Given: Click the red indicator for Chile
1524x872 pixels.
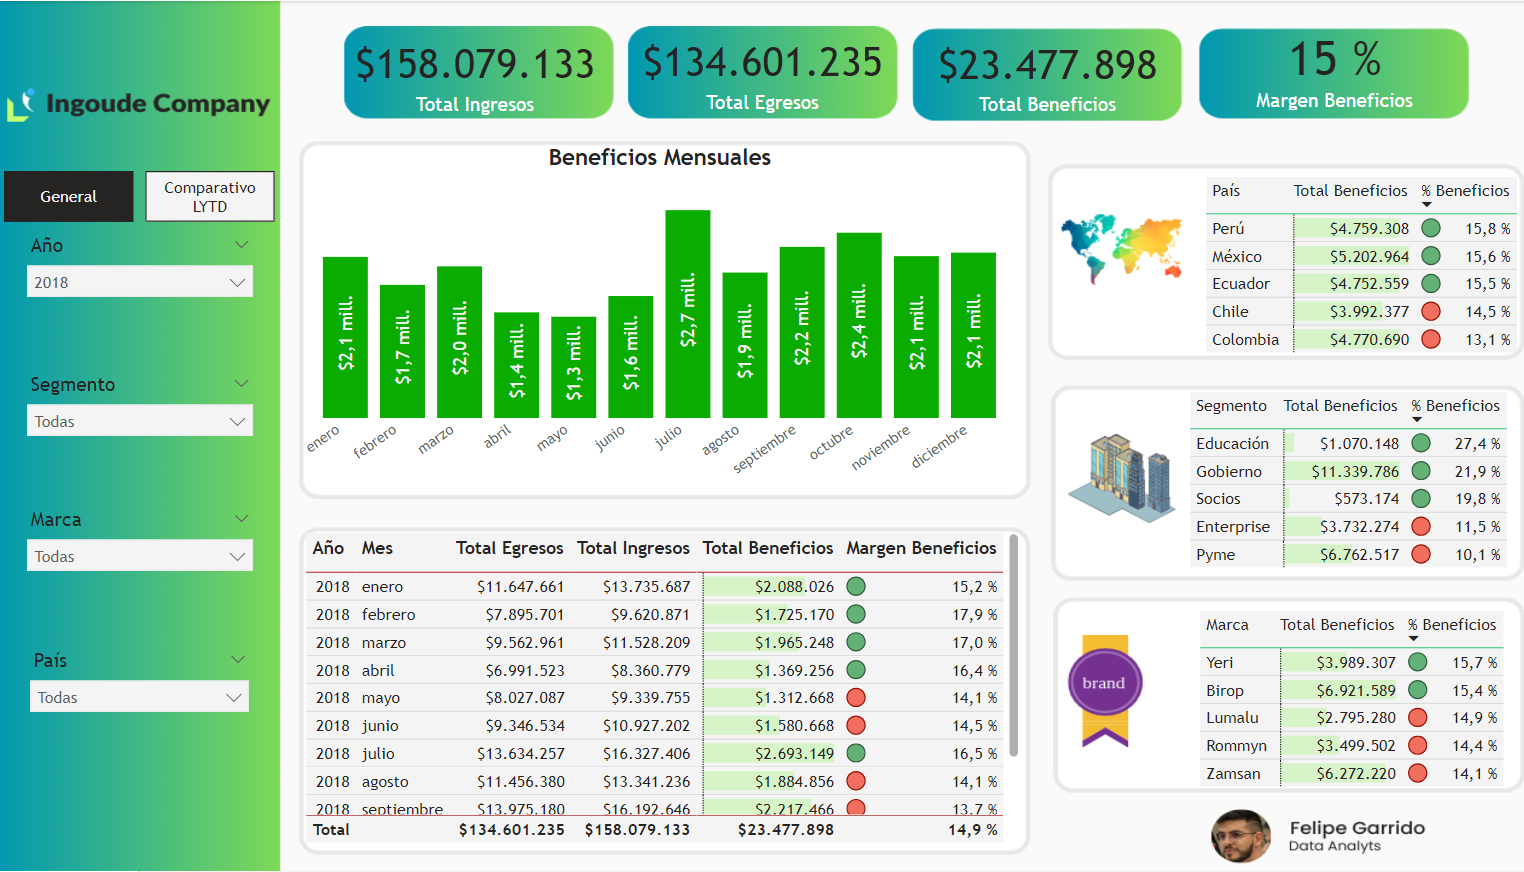Looking at the screenshot, I should pyautogui.click(x=1431, y=312).
